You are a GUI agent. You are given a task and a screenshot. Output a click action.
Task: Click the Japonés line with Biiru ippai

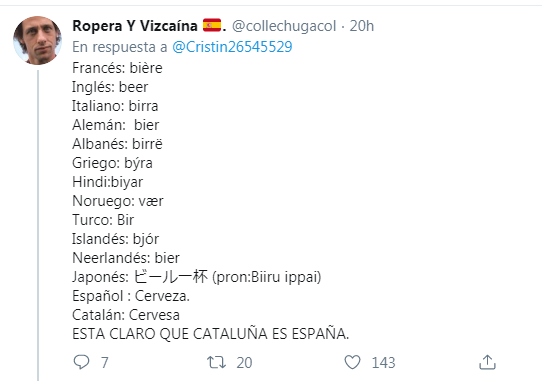pos(196,277)
